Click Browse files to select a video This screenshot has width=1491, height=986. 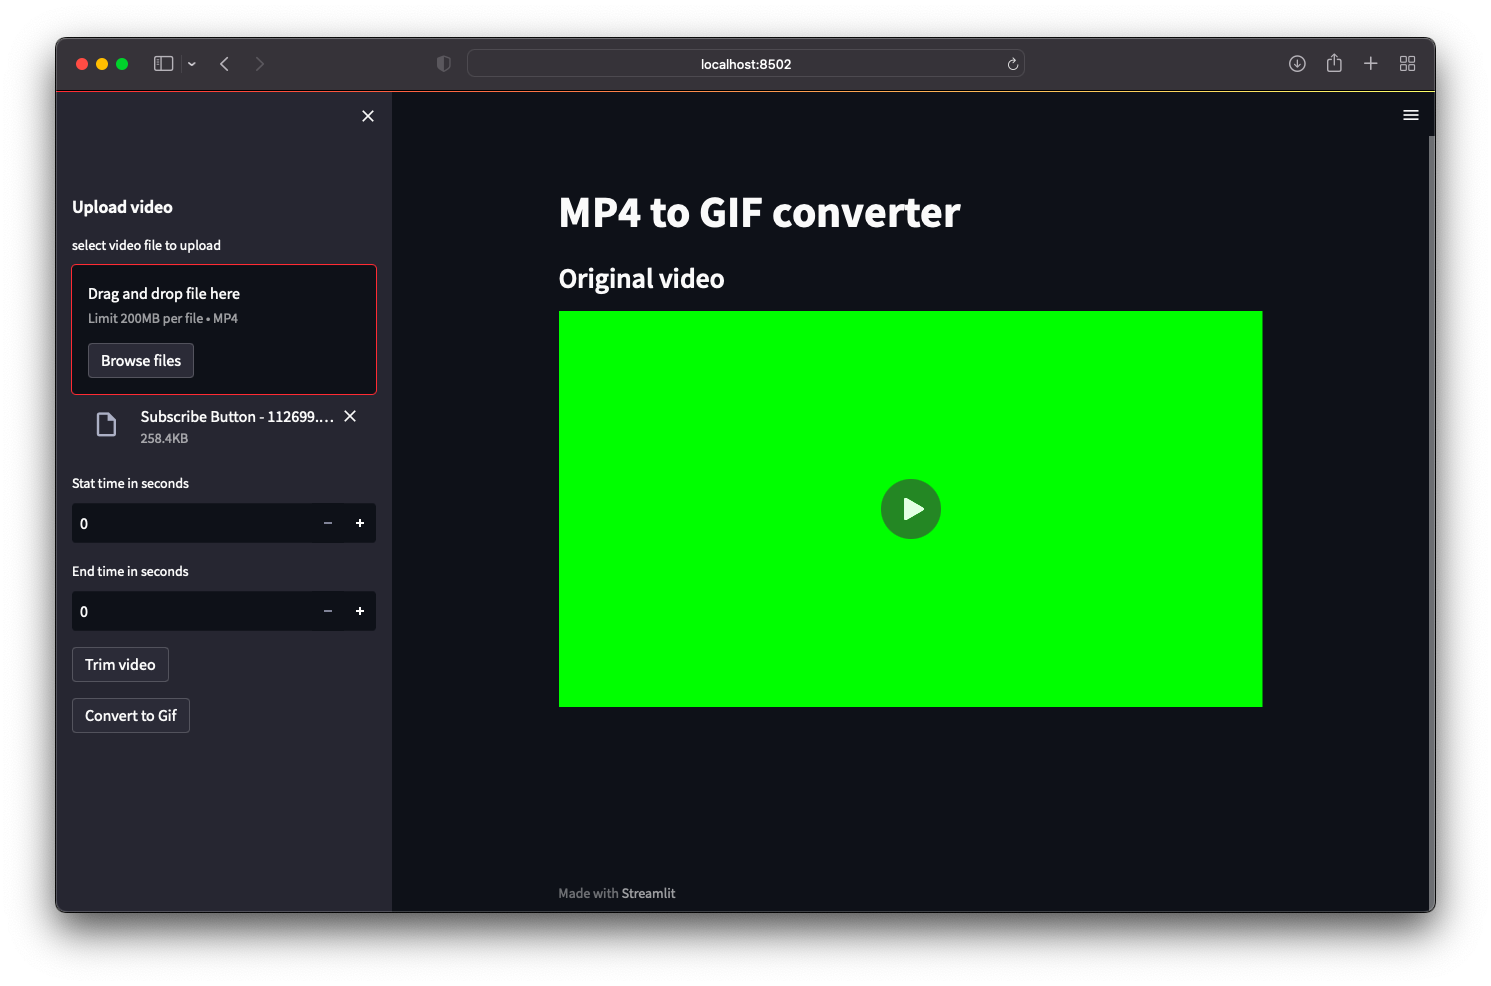[140, 360]
